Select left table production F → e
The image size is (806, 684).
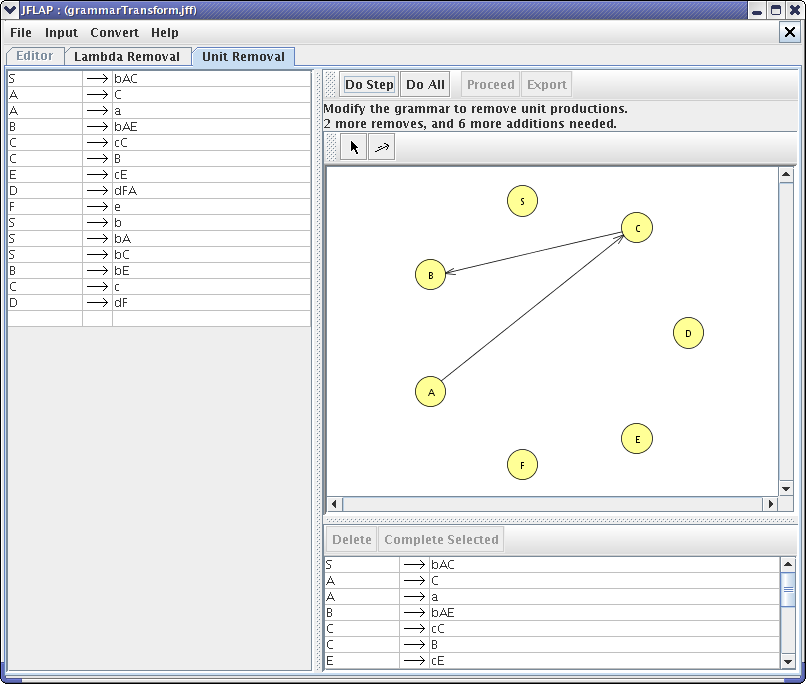click(x=159, y=207)
